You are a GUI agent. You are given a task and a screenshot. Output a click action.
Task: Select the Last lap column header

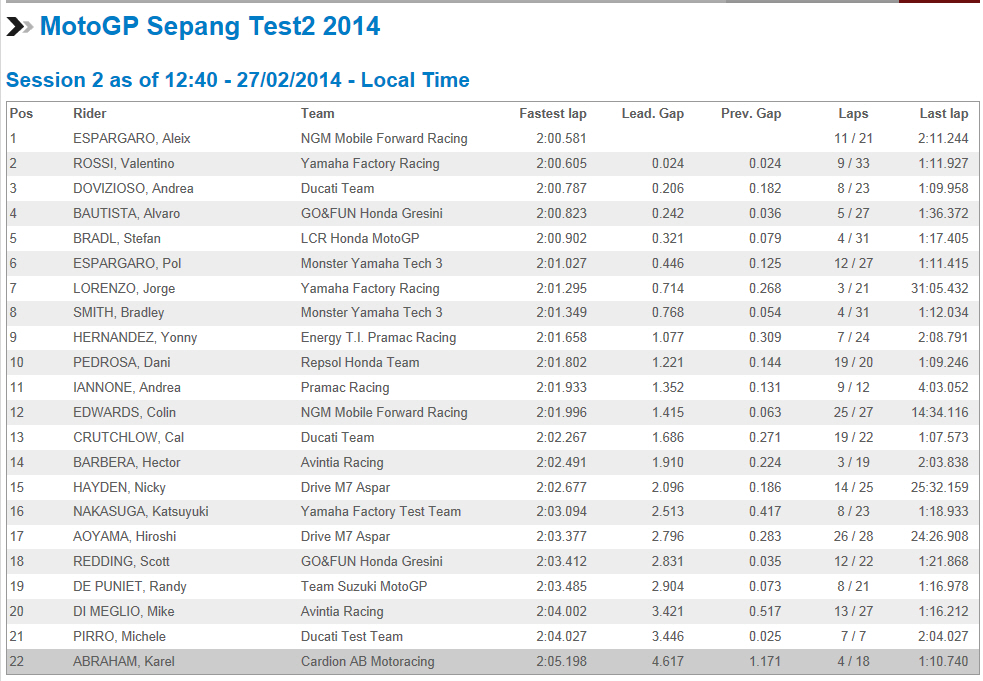[x=944, y=114]
